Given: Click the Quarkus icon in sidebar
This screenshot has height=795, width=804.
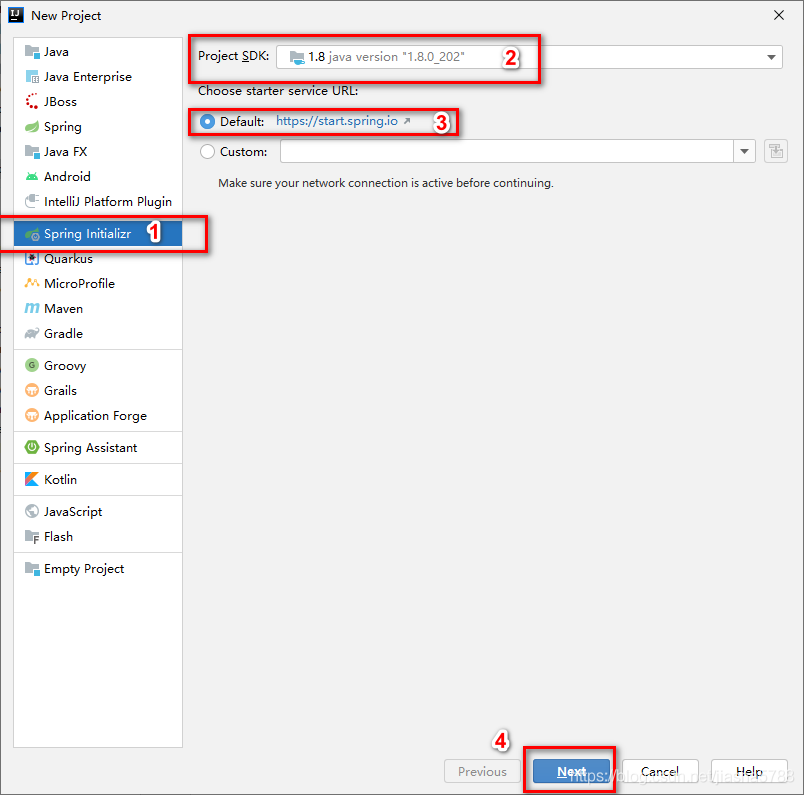Looking at the screenshot, I should pos(32,259).
